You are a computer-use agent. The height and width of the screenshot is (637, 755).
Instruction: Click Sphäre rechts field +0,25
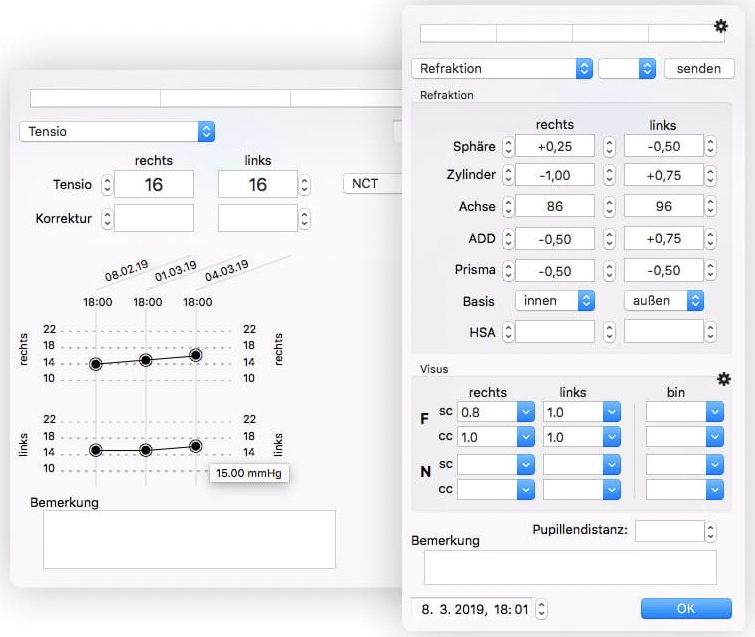[x=555, y=146]
